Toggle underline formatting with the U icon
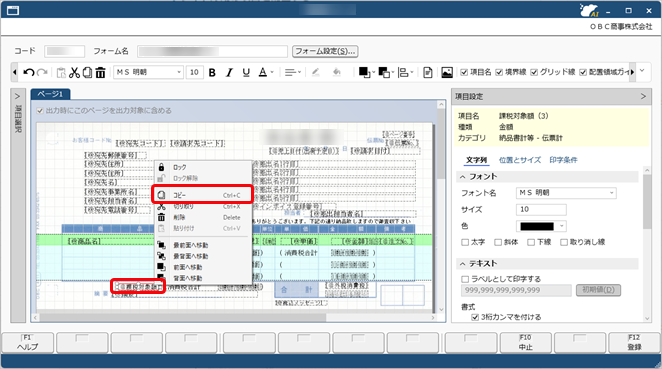Screen dimensions: 662x369 246,73
